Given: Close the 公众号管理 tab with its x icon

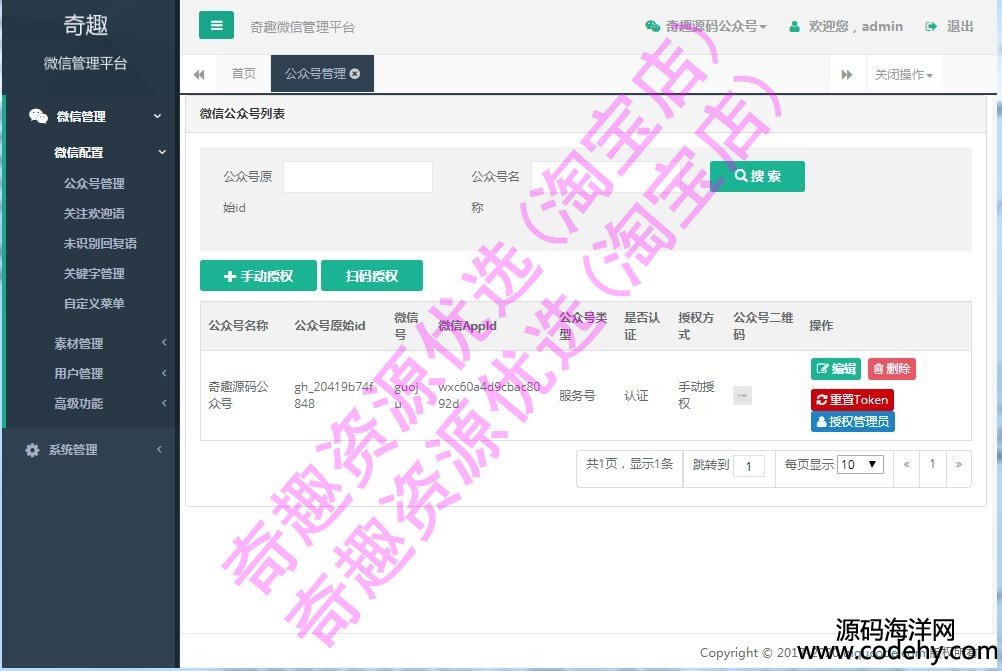Looking at the screenshot, I should (355, 73).
